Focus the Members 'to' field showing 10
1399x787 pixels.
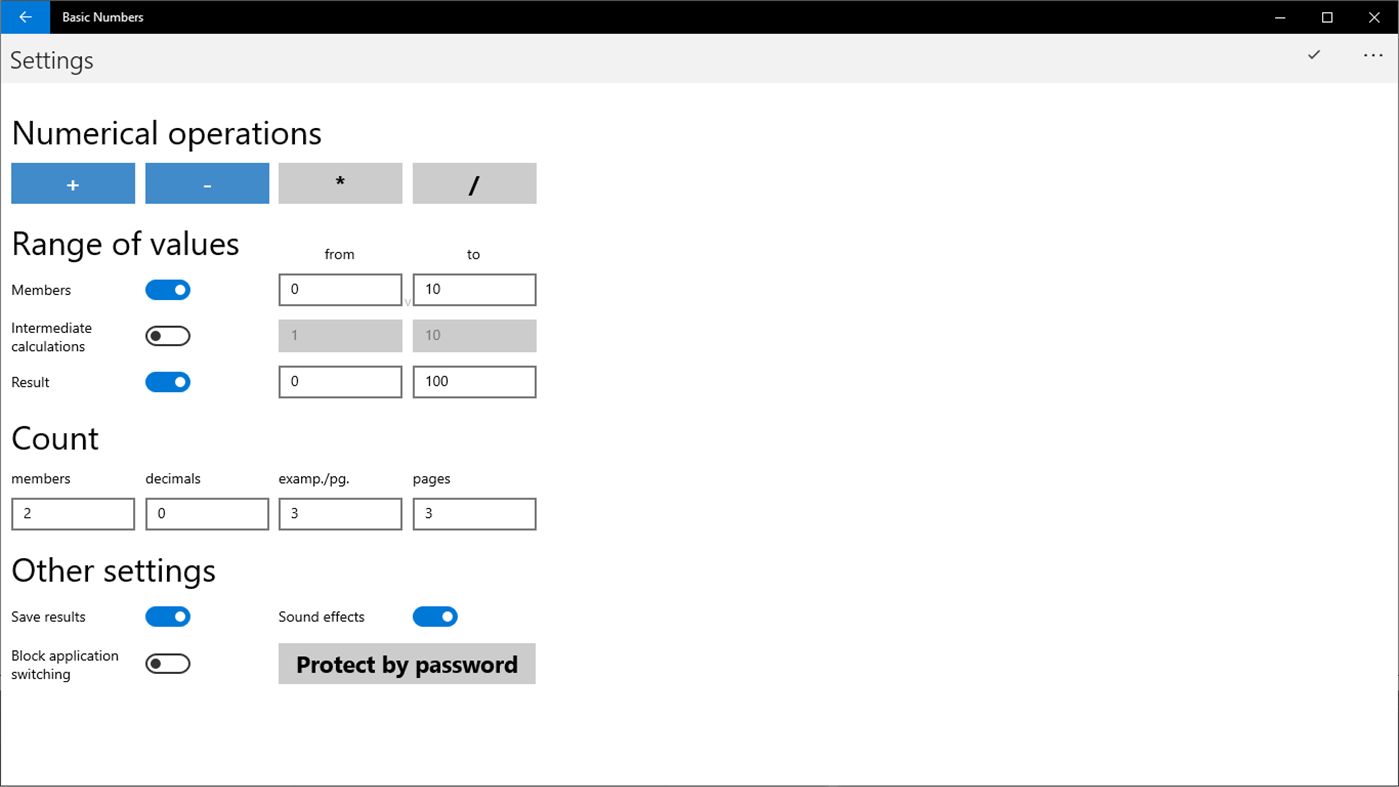pyautogui.click(x=474, y=290)
